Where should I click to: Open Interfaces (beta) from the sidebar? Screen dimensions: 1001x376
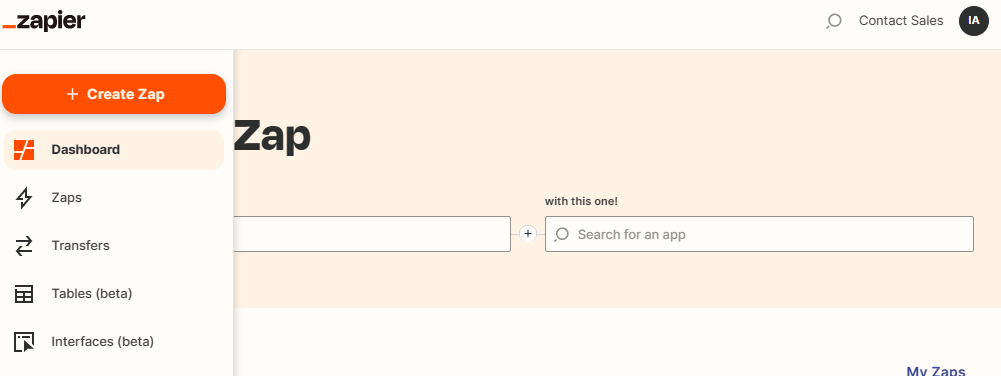[x=114, y=342]
